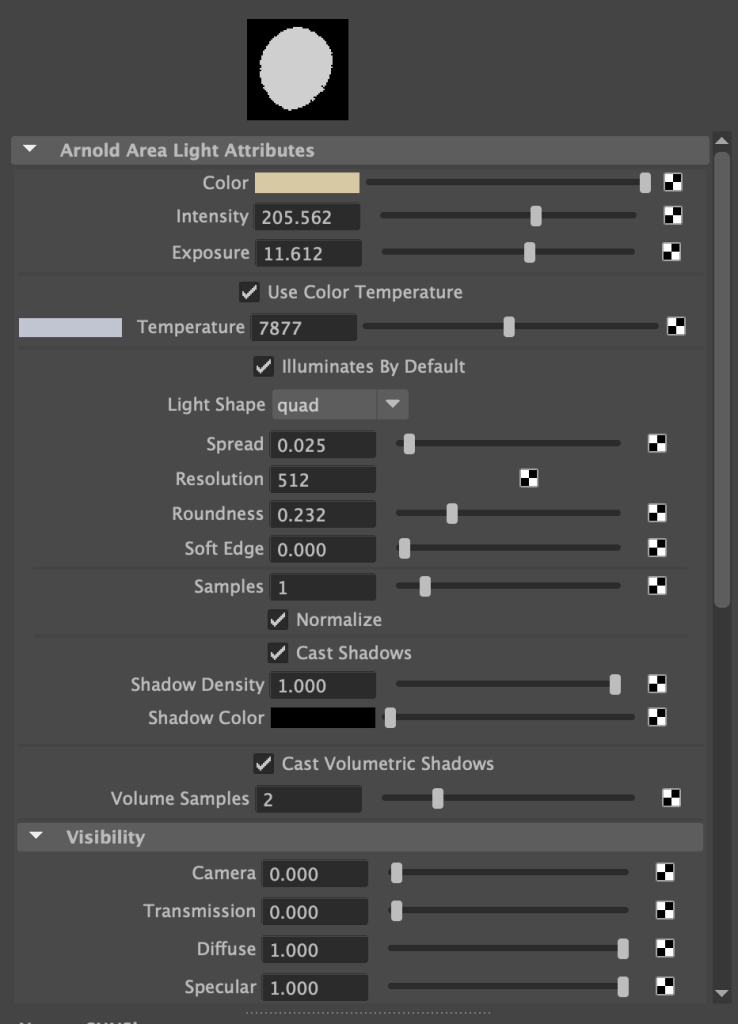Toggle Cast Volumetric Shadows checkbox
Screen dimensions: 738x1024
pyautogui.click(x=263, y=764)
